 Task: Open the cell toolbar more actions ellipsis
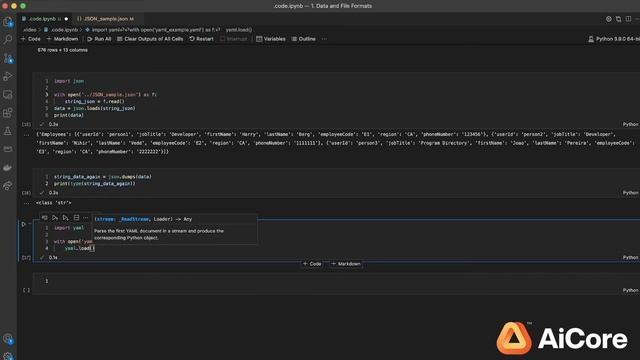[x=86, y=218]
